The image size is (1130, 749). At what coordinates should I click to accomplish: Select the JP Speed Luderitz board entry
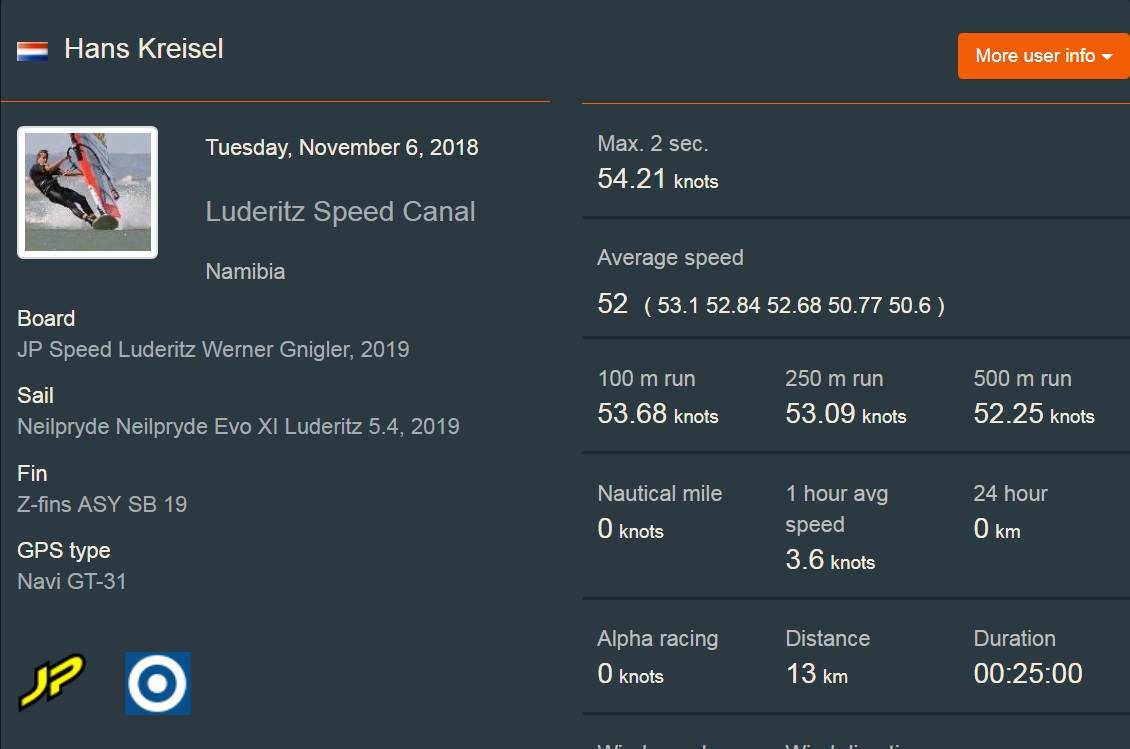[213, 350]
